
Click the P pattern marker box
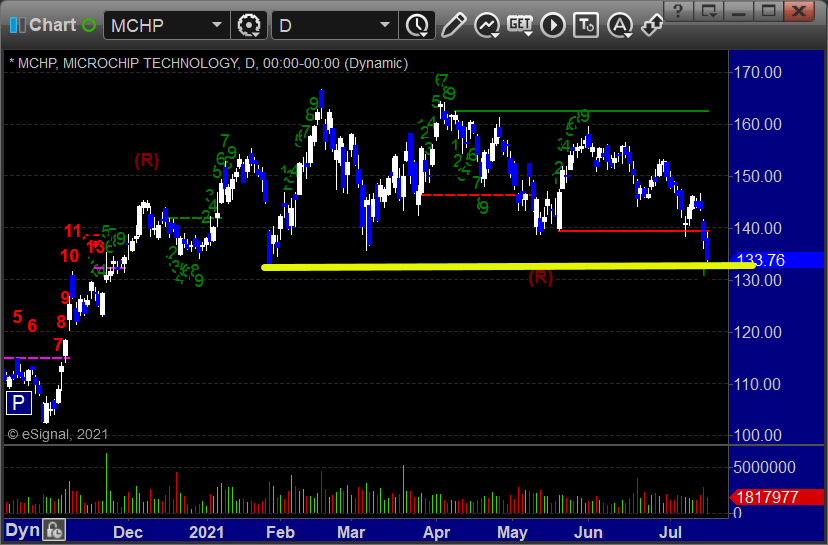click(x=19, y=403)
